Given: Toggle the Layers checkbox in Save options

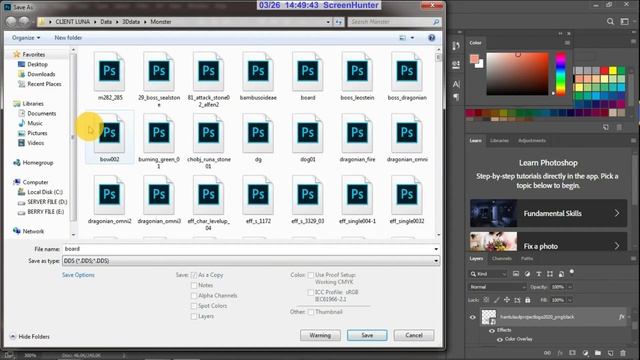Looking at the screenshot, I should click(x=194, y=316).
